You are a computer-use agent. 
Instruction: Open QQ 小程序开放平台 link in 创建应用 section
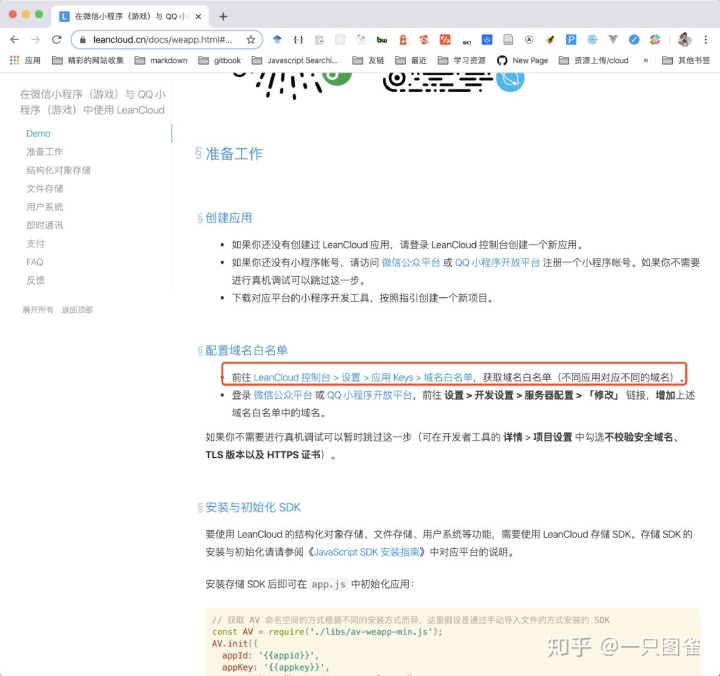pyautogui.click(x=497, y=263)
